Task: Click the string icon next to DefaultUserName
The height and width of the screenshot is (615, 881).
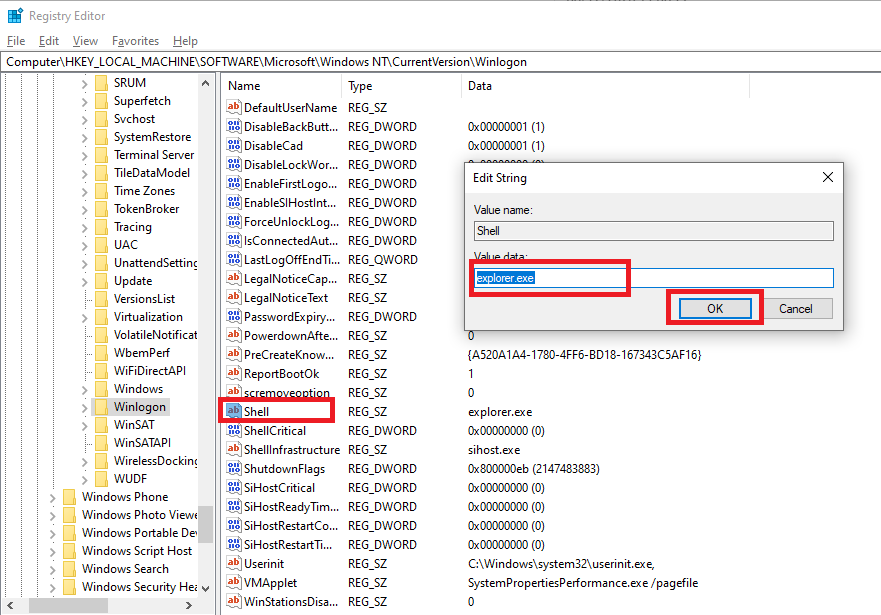Action: click(235, 107)
